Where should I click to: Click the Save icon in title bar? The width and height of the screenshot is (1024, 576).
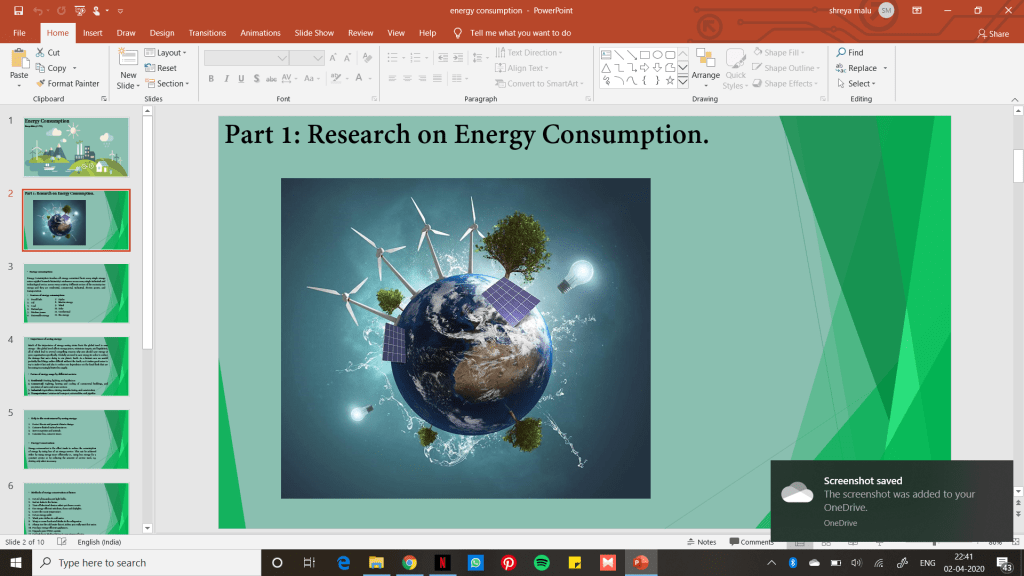pyautogui.click(x=20, y=10)
